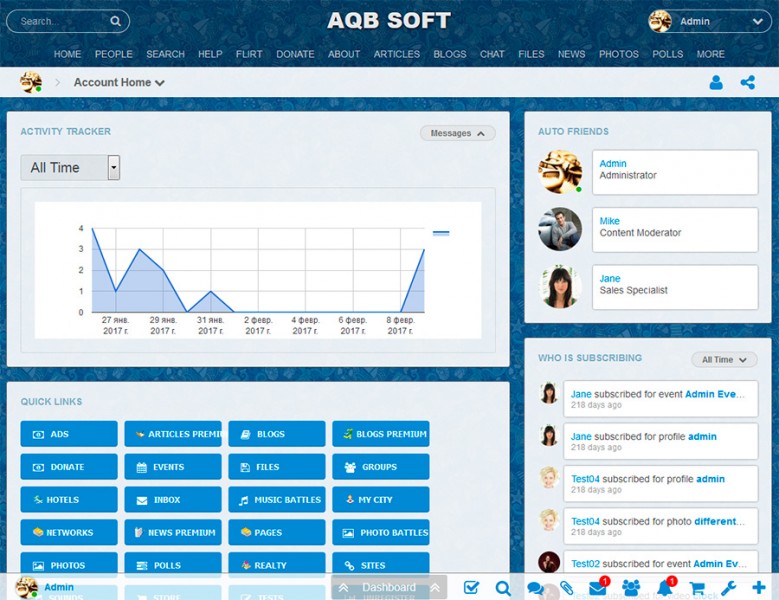Open CHAT in the main menu
Image resolution: width=779 pixels, height=600 pixels.
492,54
